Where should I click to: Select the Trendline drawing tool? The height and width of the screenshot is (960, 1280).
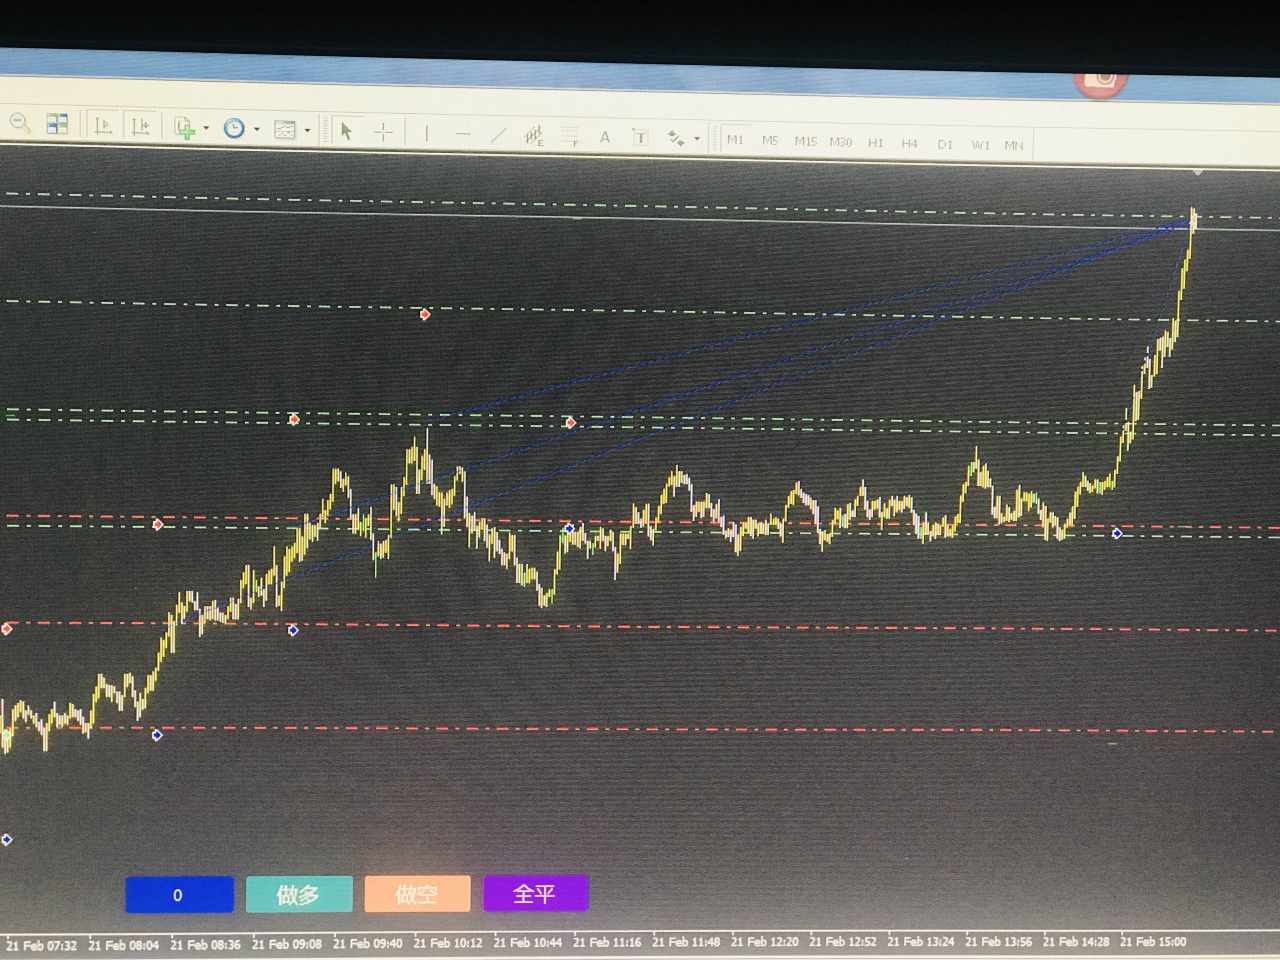coord(498,134)
